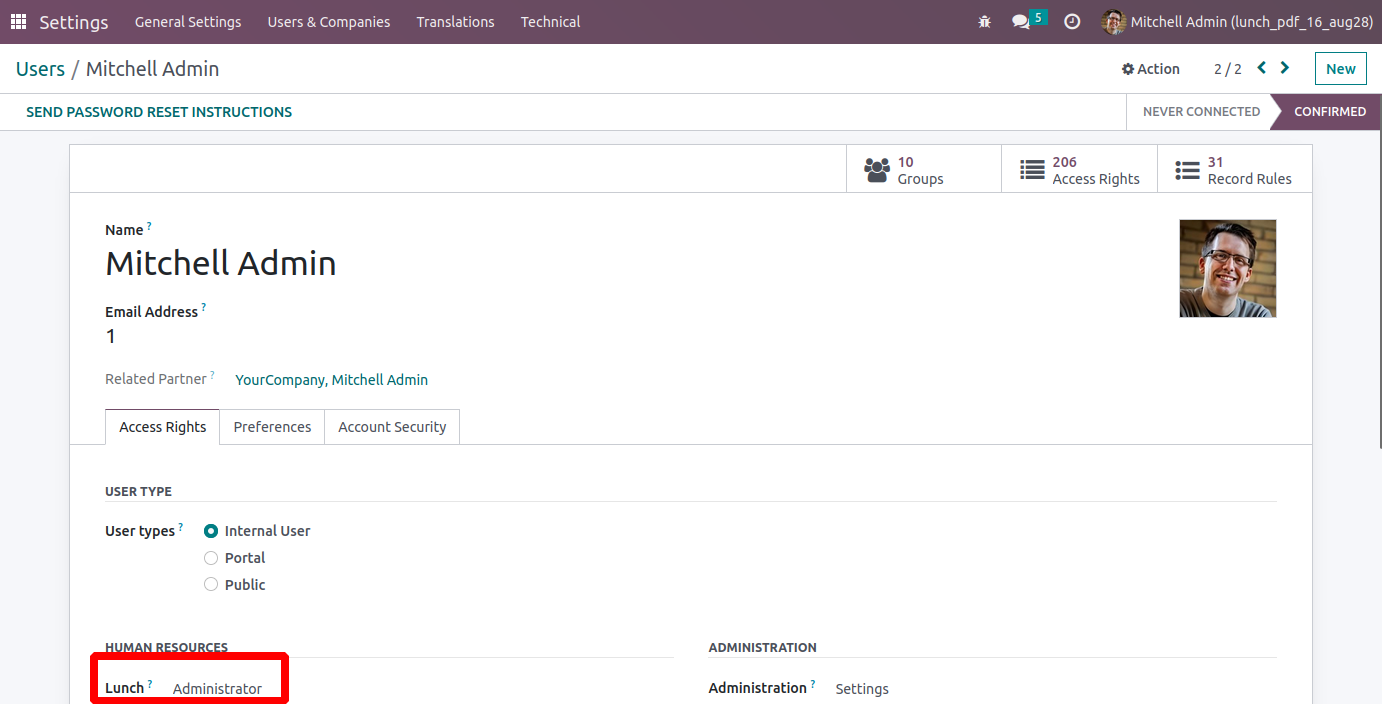The height and width of the screenshot is (704, 1382).
Task: Open the activities clock icon
Action: click(1072, 22)
